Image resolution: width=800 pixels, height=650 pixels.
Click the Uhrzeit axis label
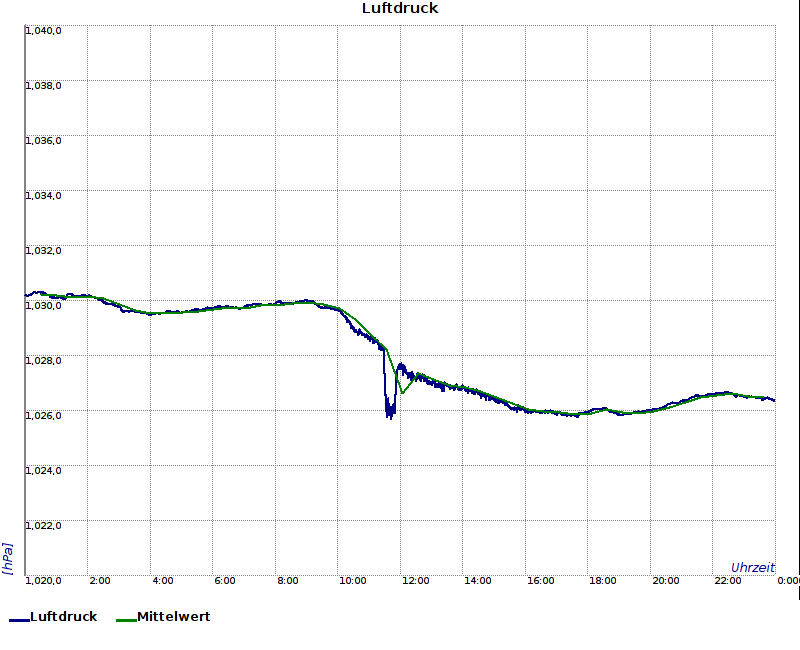point(753,567)
